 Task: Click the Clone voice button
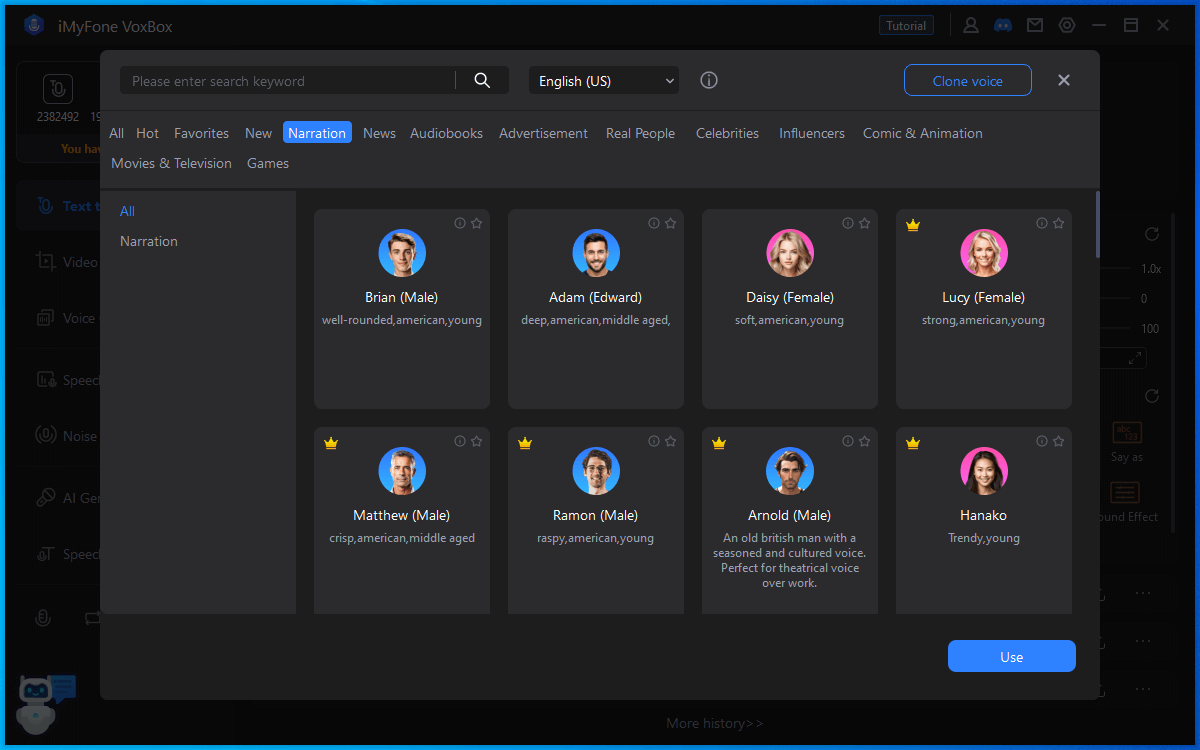967,81
